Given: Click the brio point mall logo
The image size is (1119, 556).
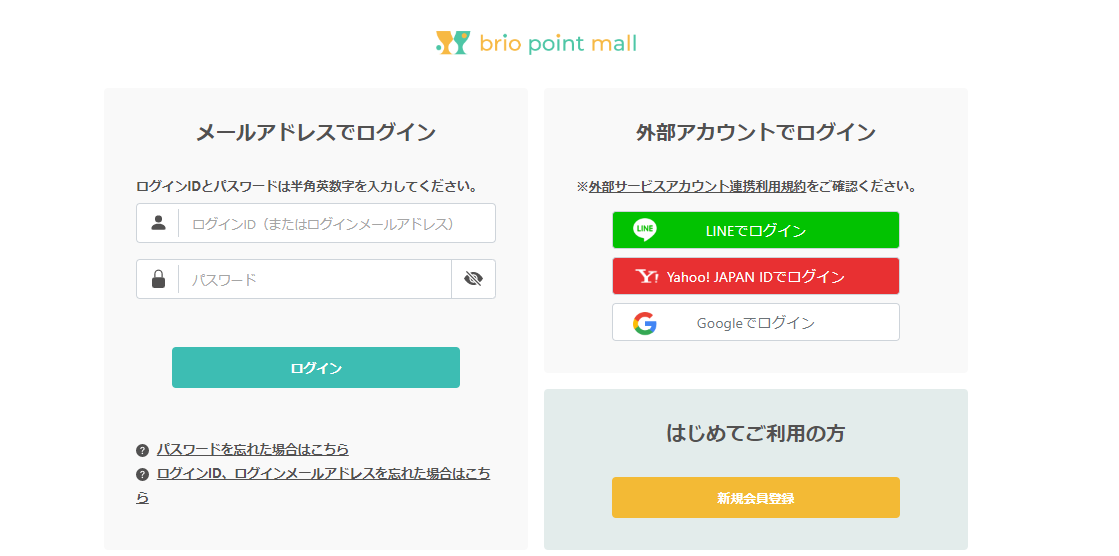Looking at the screenshot, I should pyautogui.click(x=536, y=43).
